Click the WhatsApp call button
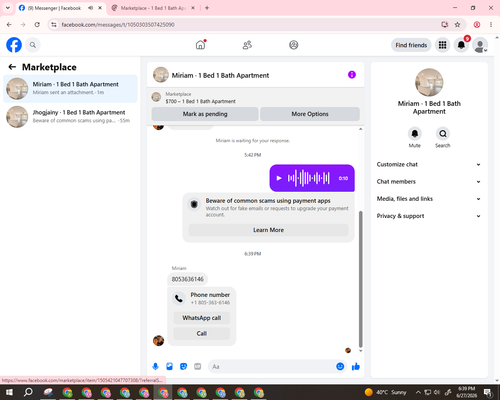Viewport: 500px width, 400px height. [201, 318]
